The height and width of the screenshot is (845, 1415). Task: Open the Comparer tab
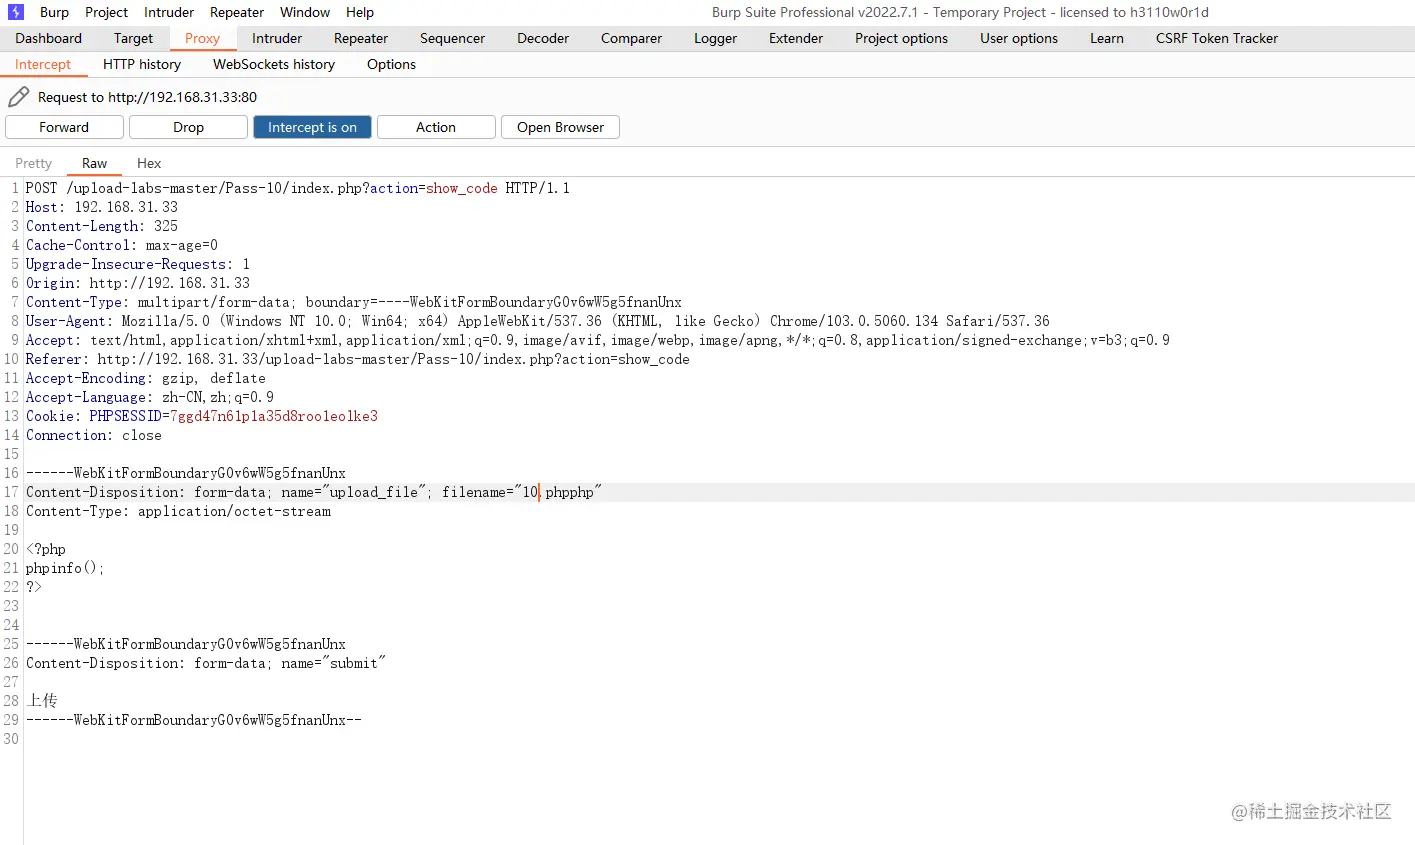(x=631, y=38)
